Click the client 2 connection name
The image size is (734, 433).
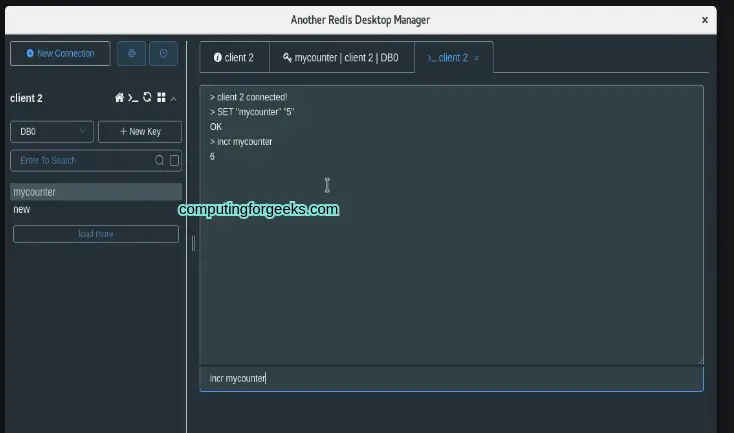[26, 98]
